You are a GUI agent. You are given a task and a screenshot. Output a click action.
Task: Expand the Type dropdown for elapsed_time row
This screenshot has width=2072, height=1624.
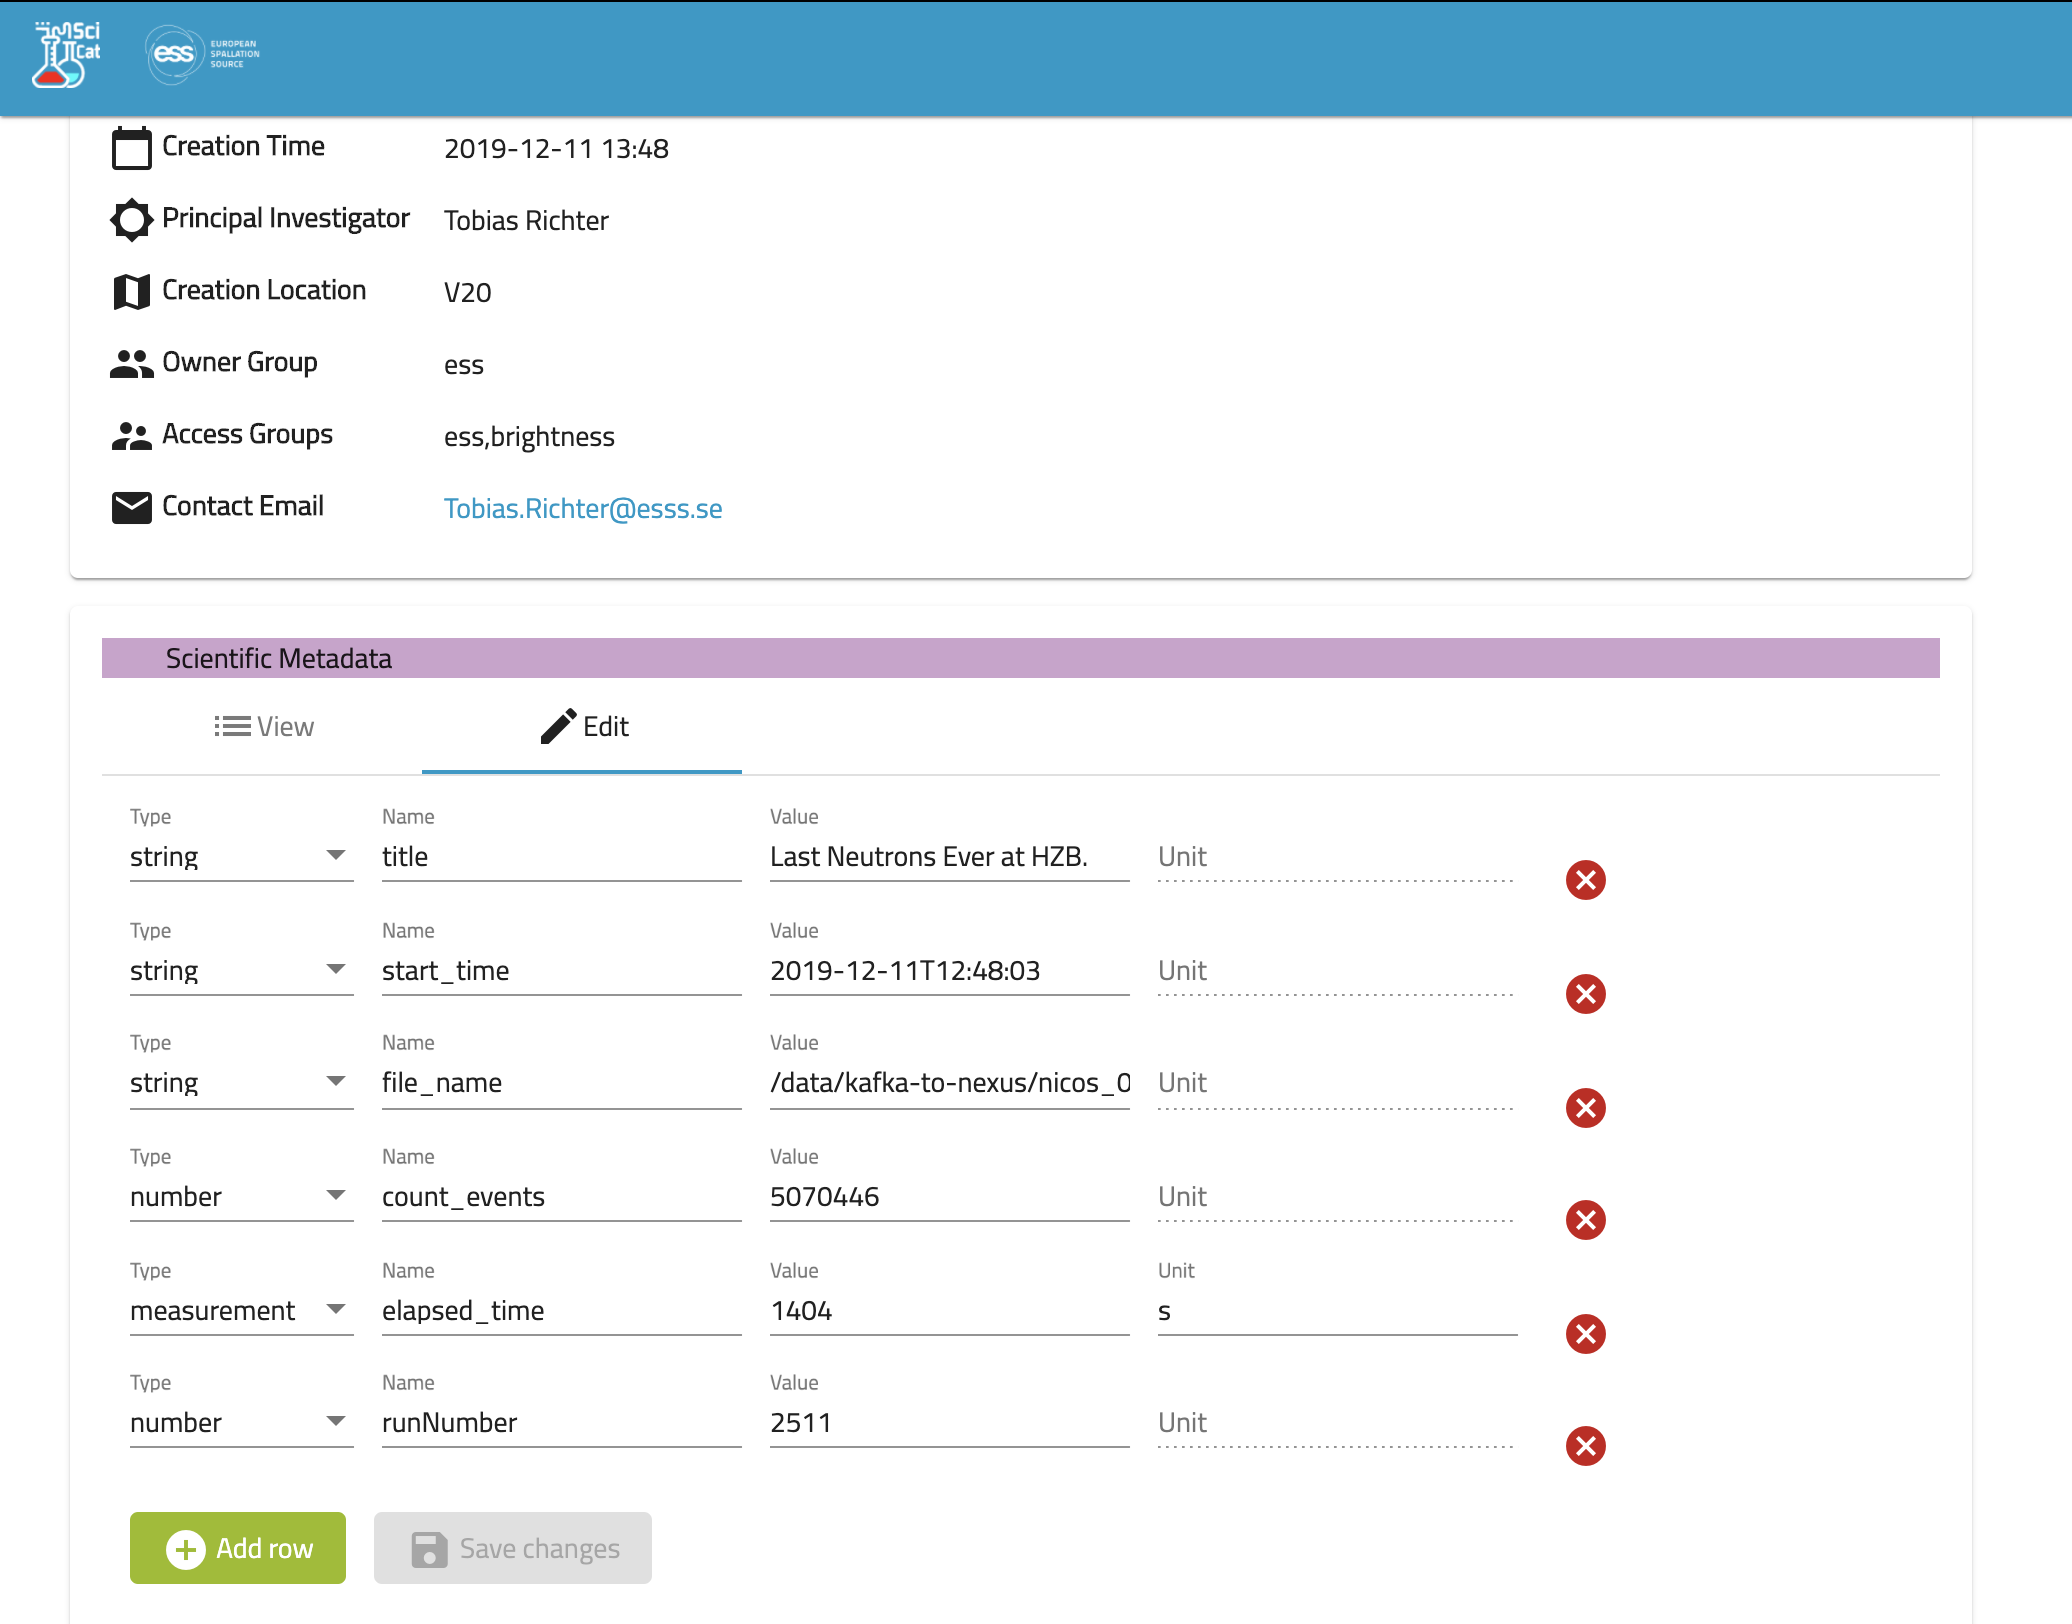(336, 1311)
